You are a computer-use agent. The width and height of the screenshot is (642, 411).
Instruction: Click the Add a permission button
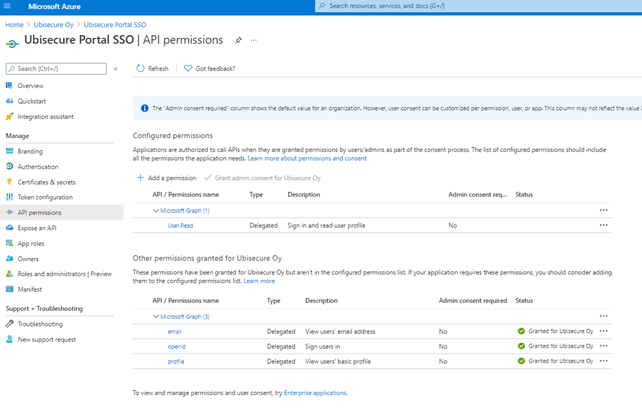click(x=167, y=178)
